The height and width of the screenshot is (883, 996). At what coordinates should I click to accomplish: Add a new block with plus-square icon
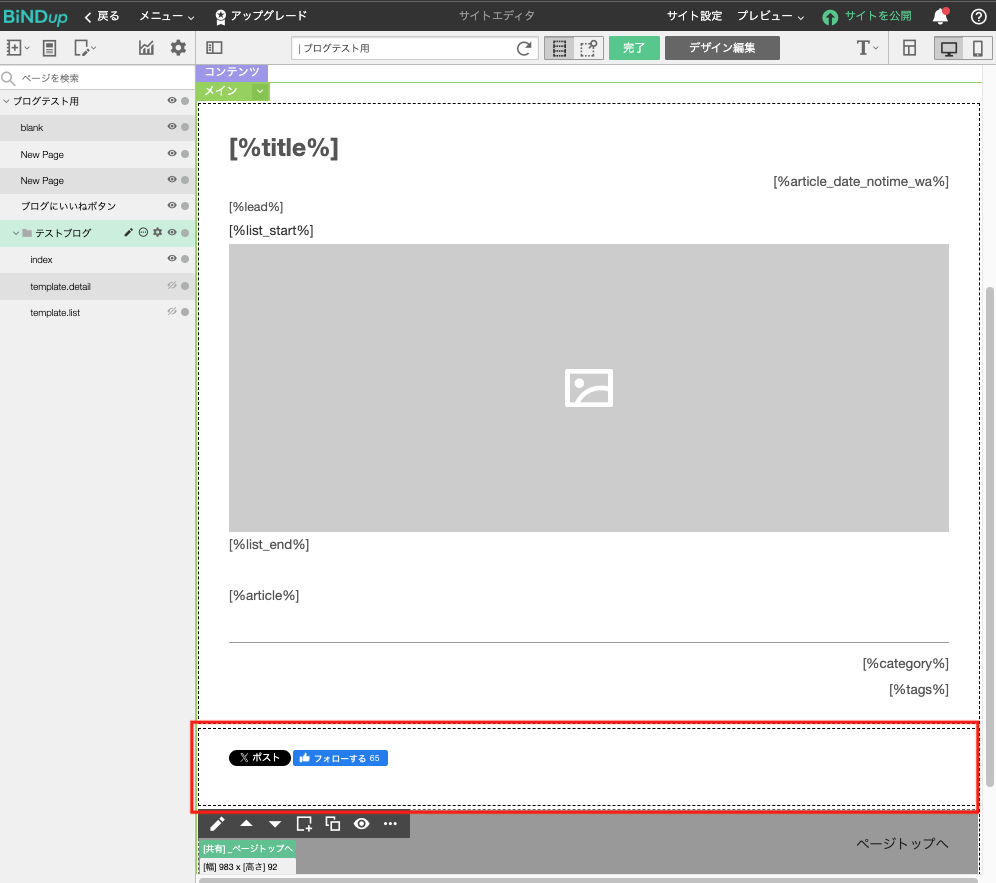(x=304, y=824)
